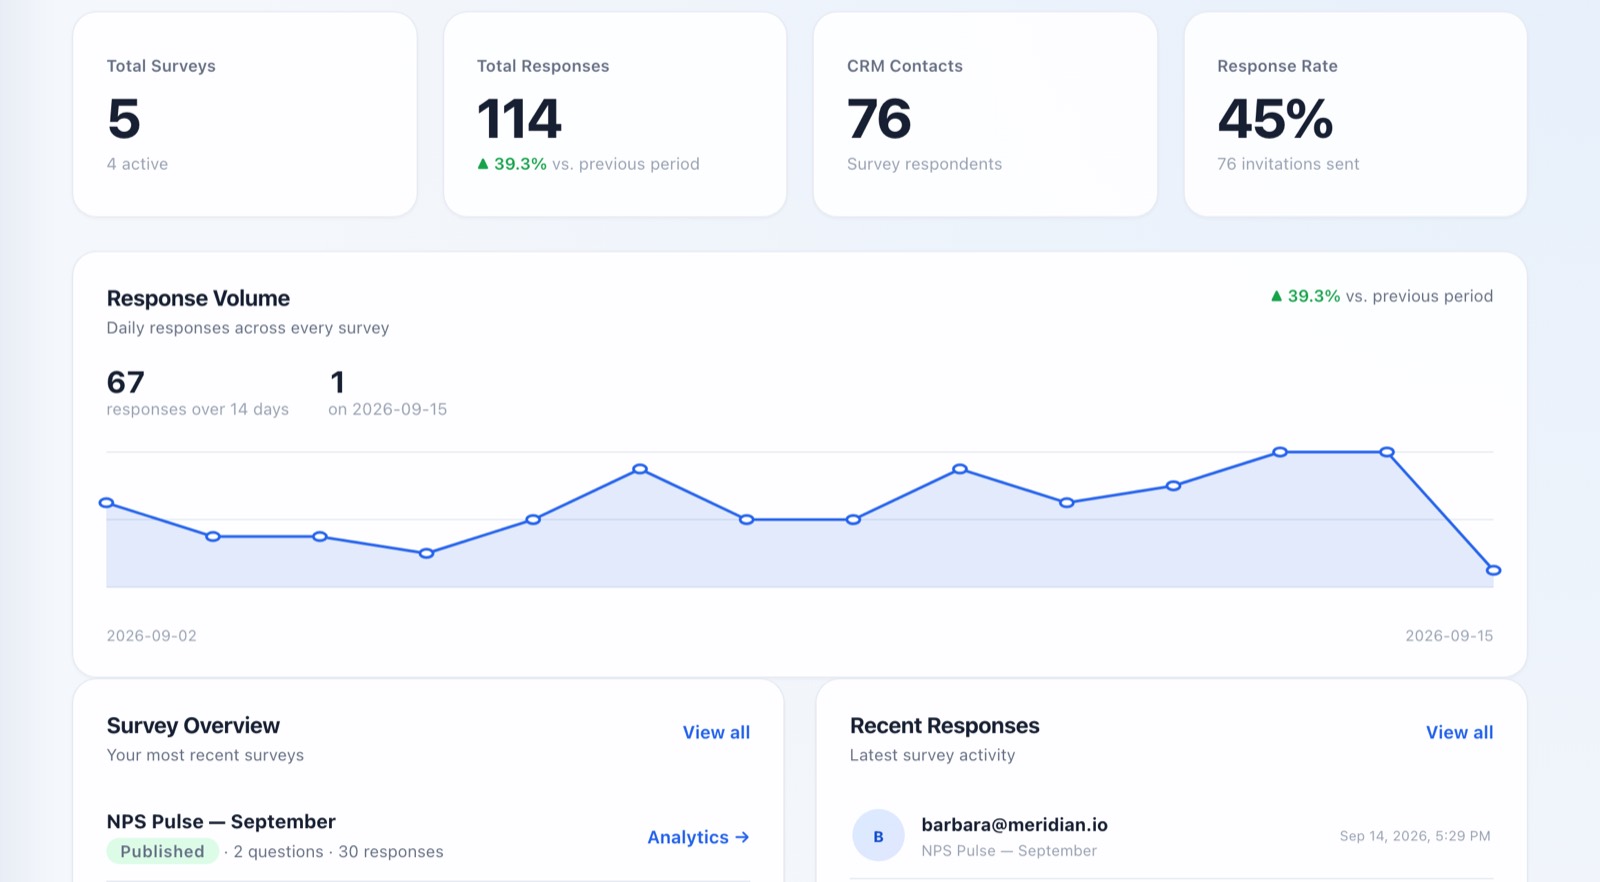
Task: Click 'responses over 14 days' label
Action: (x=198, y=409)
